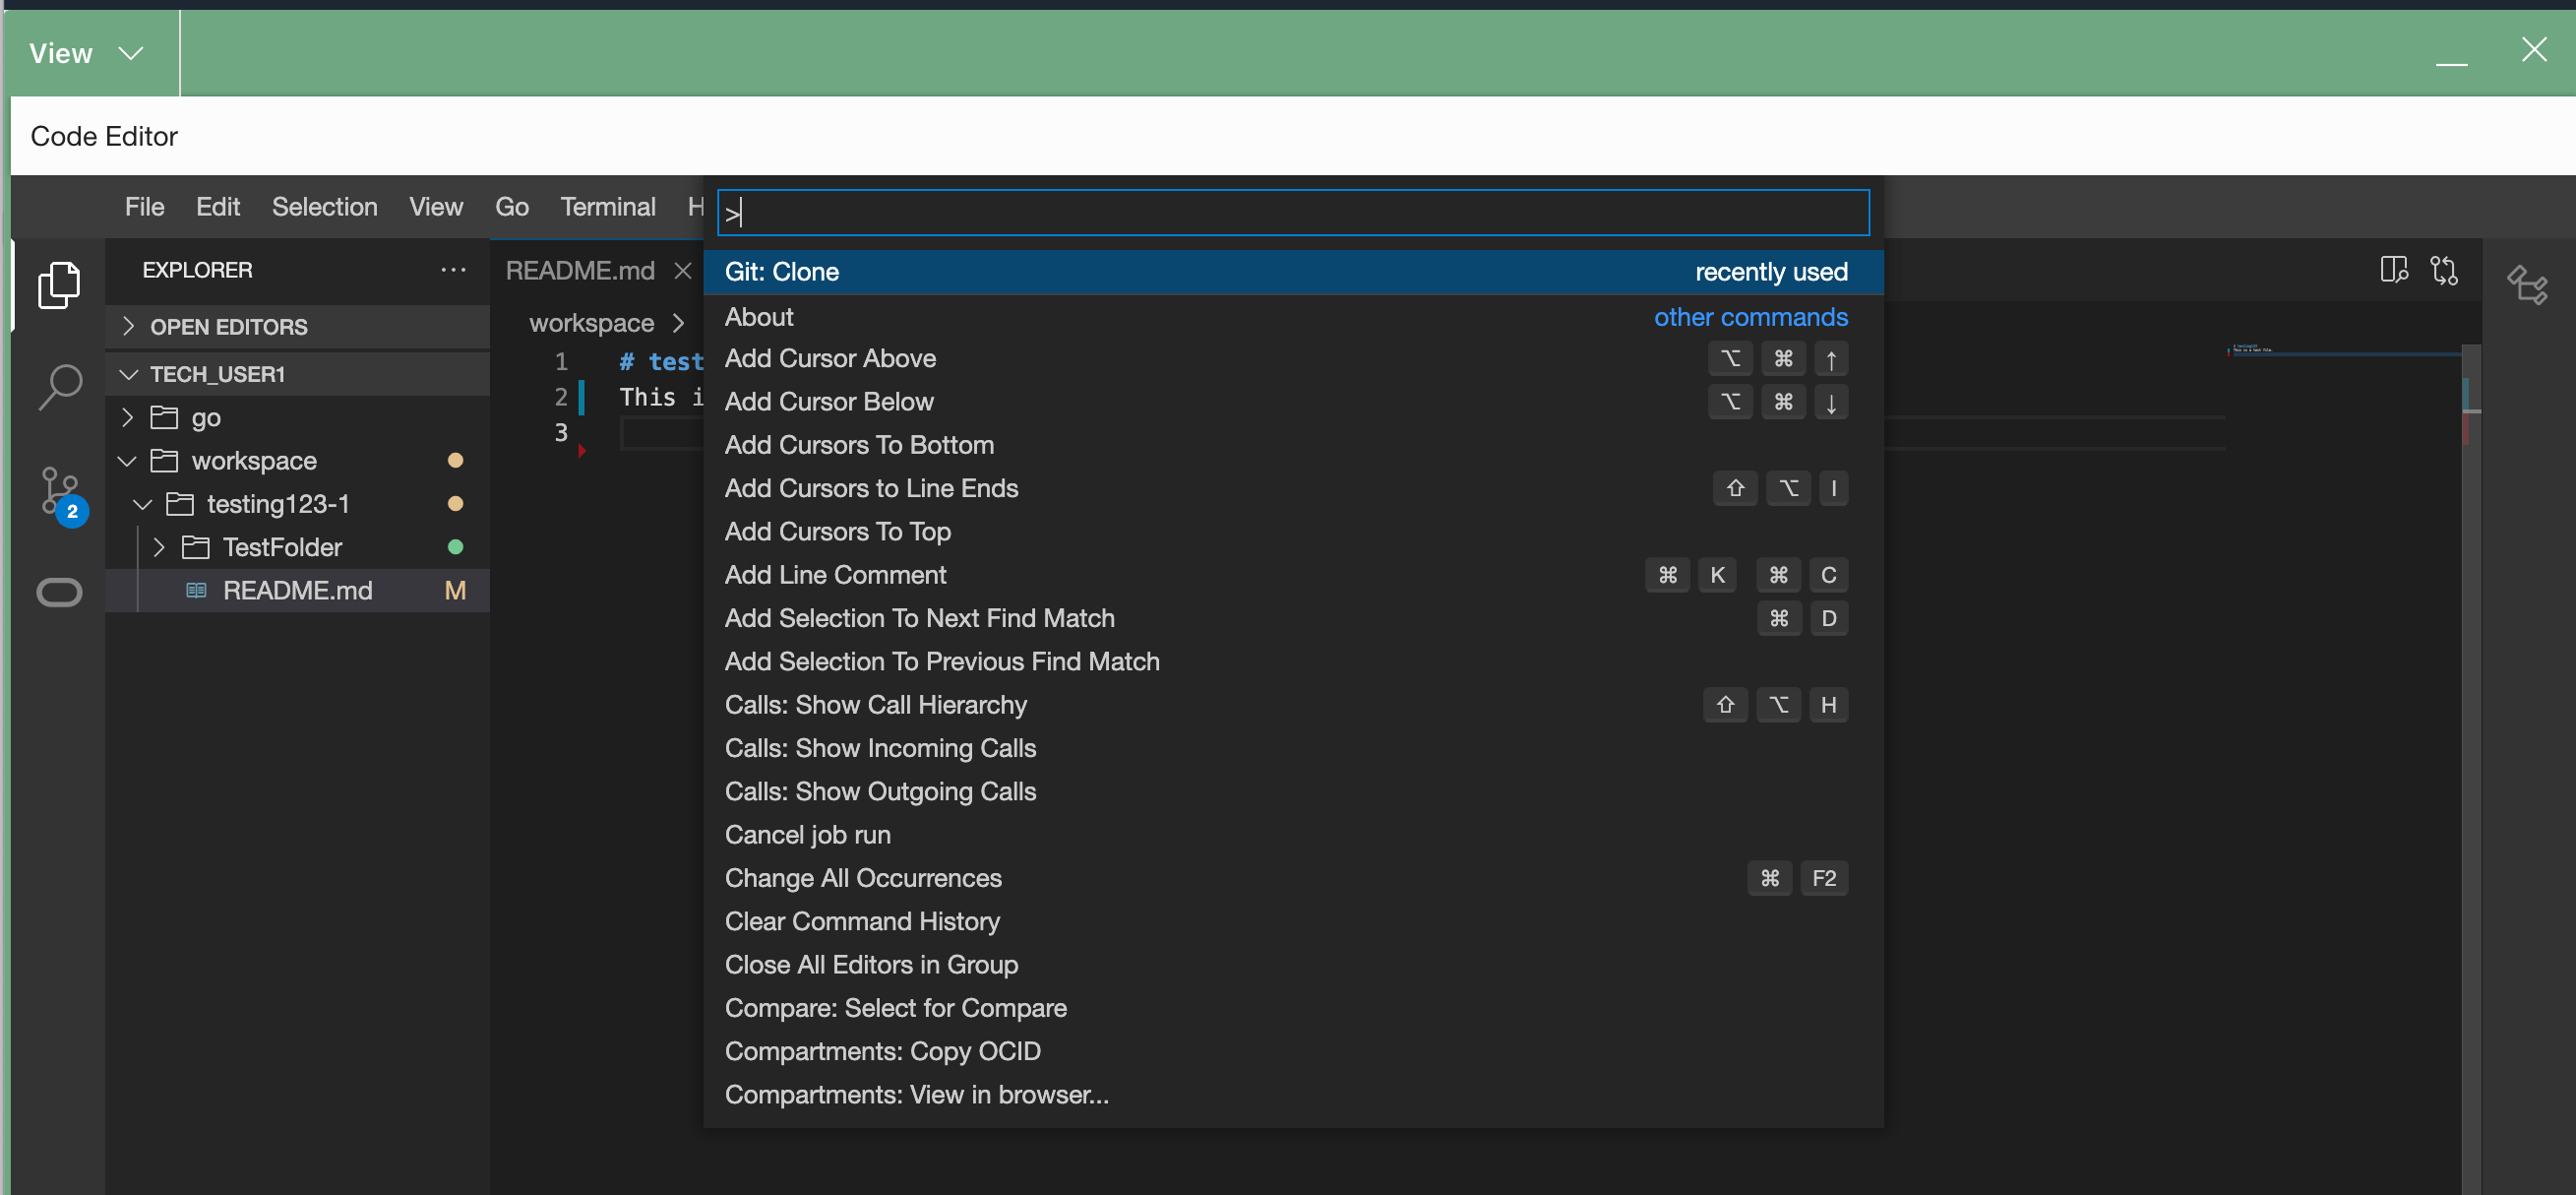Viewport: 2576px width, 1195px height.
Task: Collapse the workspace folder in Explorer
Action: [x=127, y=460]
